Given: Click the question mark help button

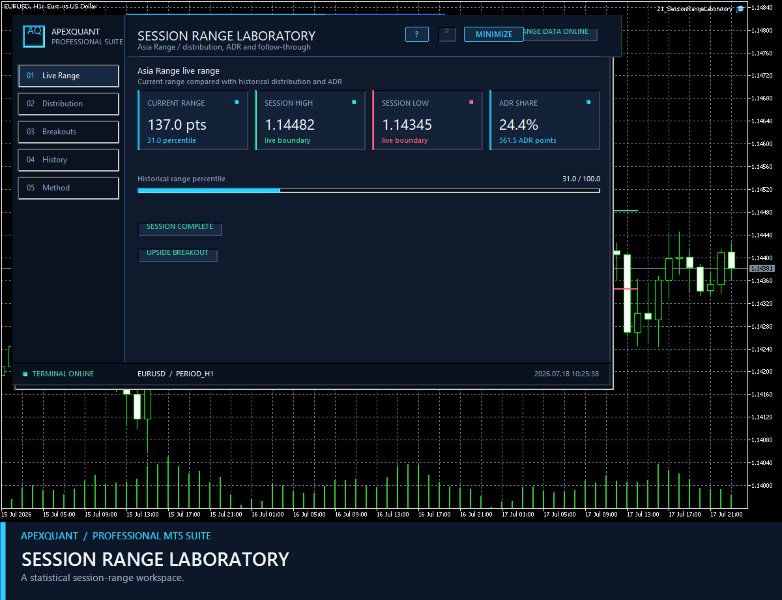Looking at the screenshot, I should tap(416, 34).
